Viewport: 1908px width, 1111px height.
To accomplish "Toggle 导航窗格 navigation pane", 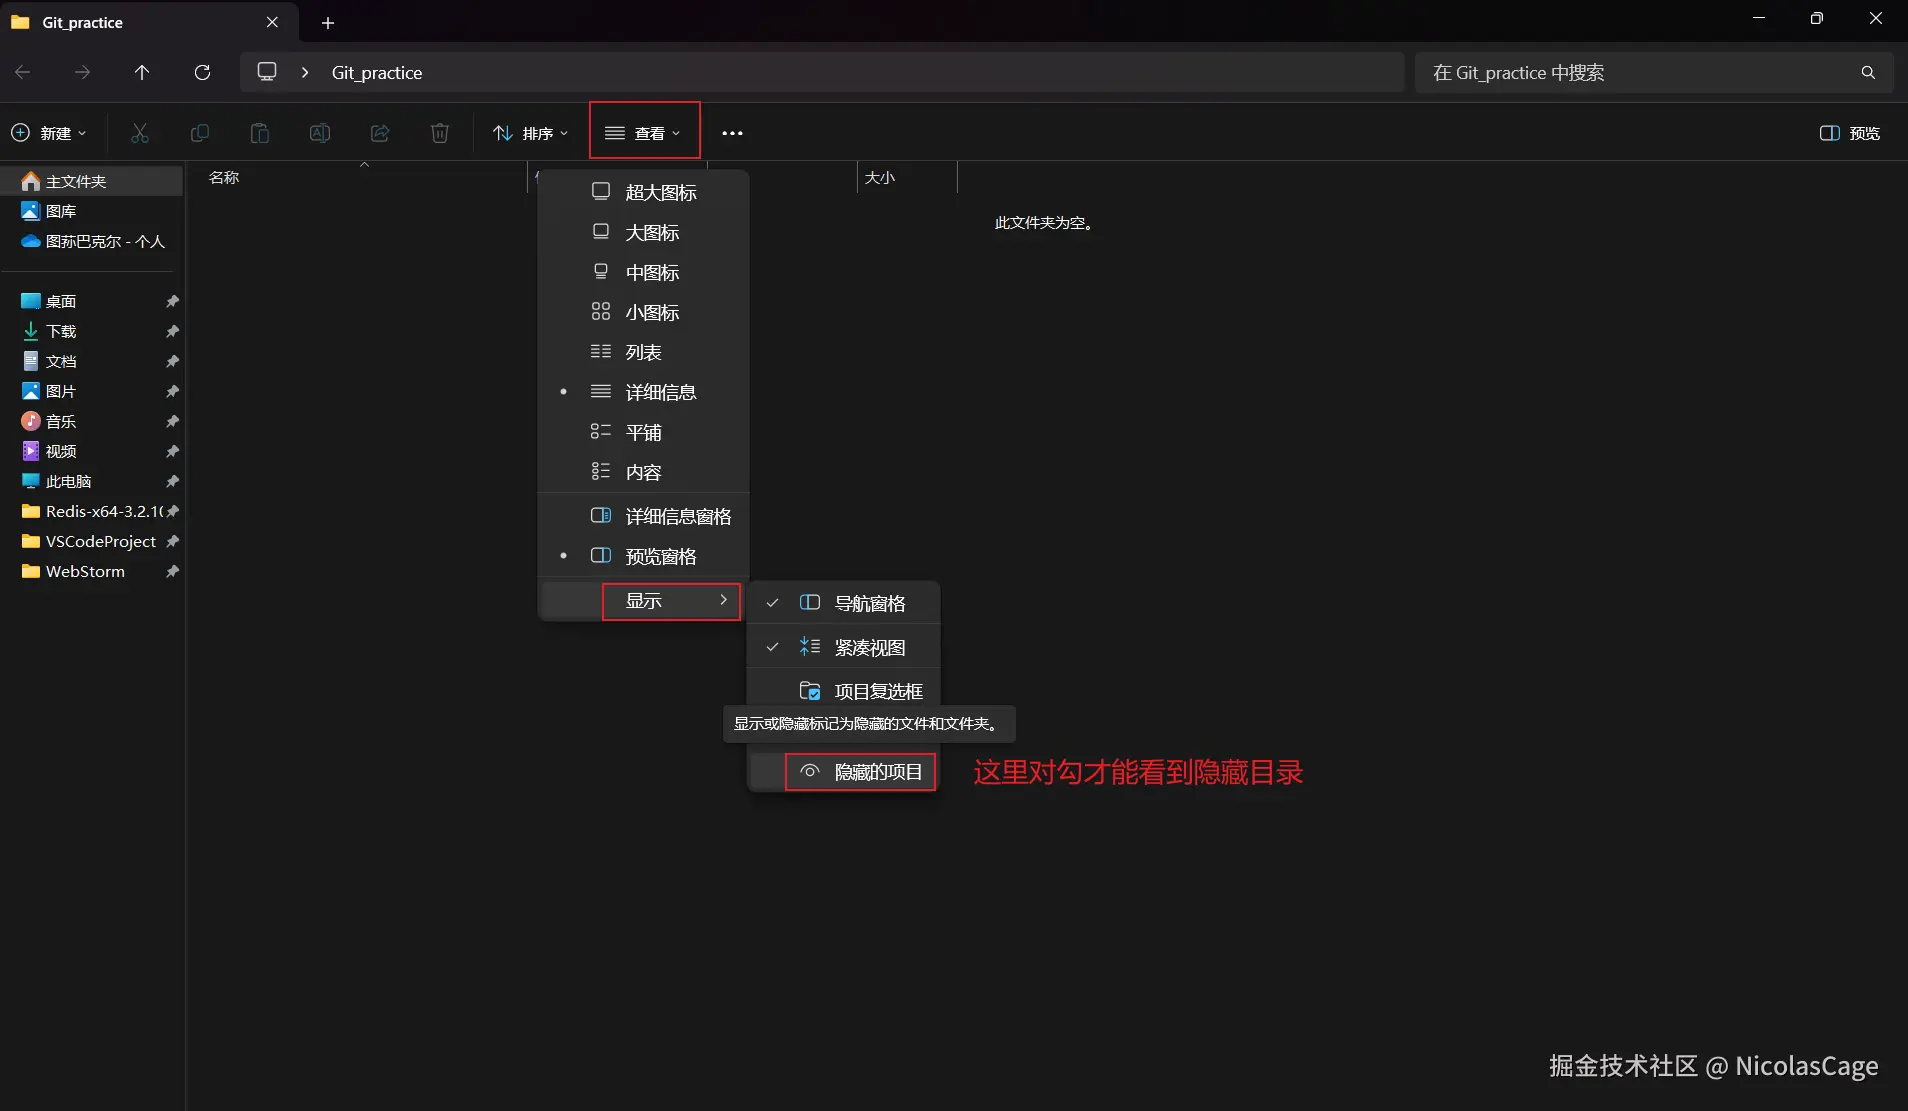I will click(844, 603).
